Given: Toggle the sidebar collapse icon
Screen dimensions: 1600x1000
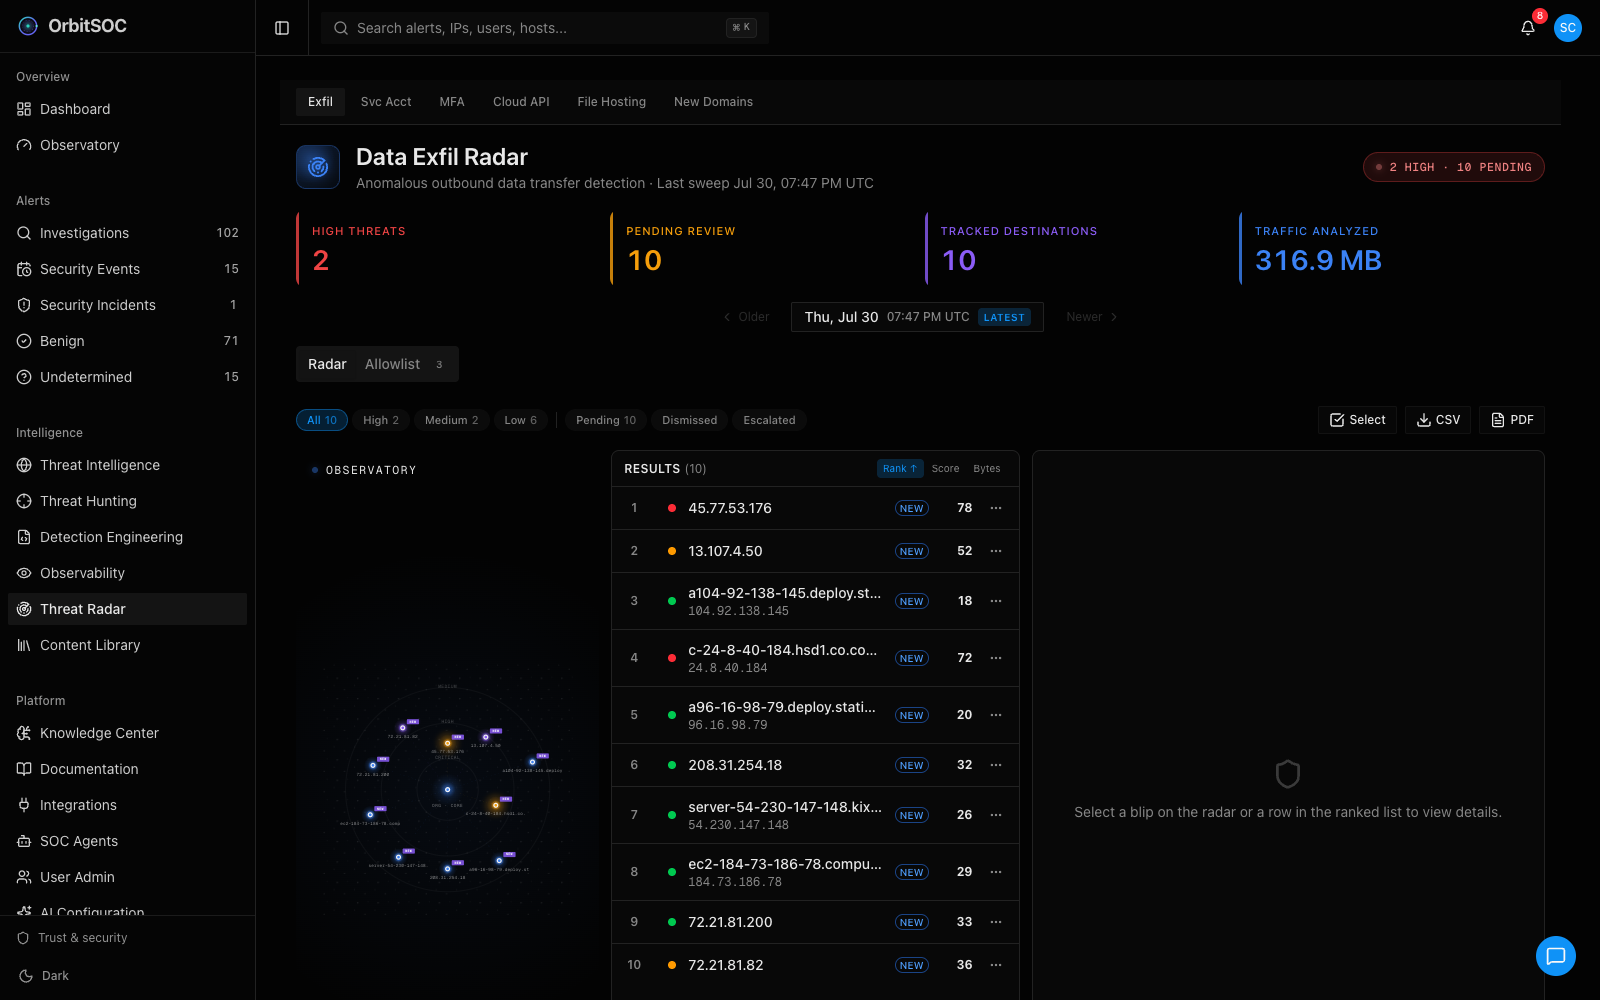Looking at the screenshot, I should point(282,28).
